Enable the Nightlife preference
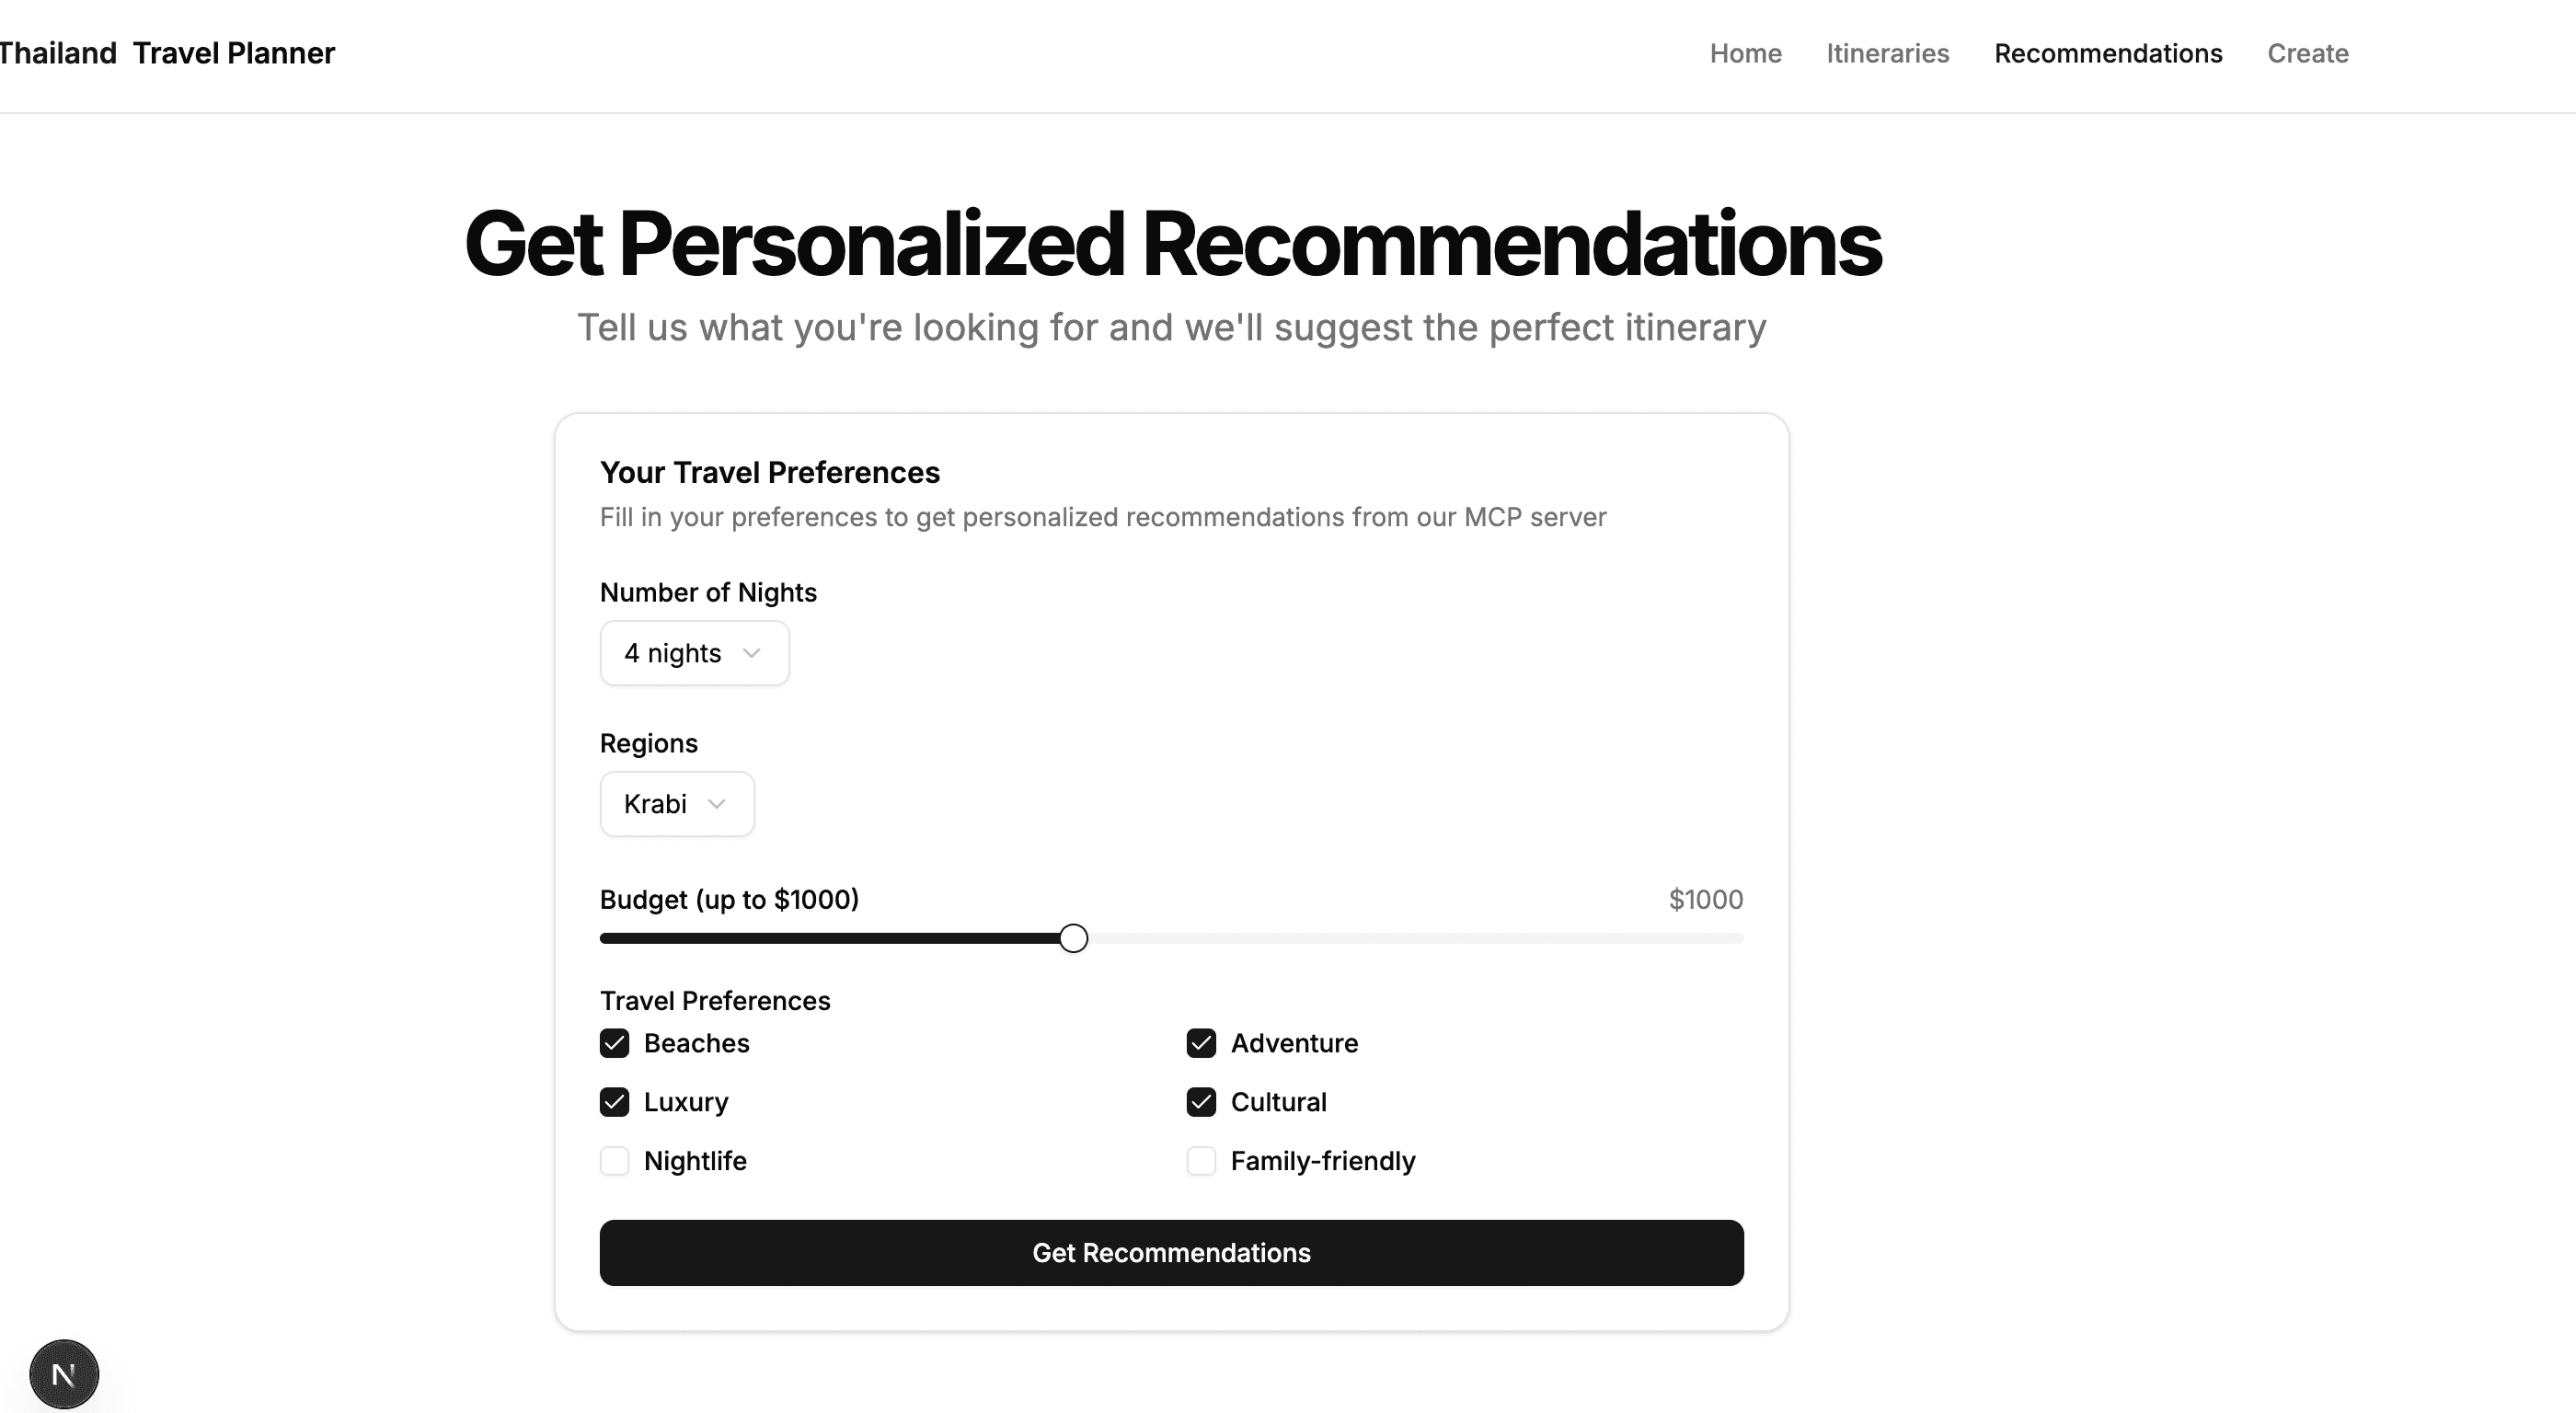Screen dimensions: 2576x1413 615,1161
